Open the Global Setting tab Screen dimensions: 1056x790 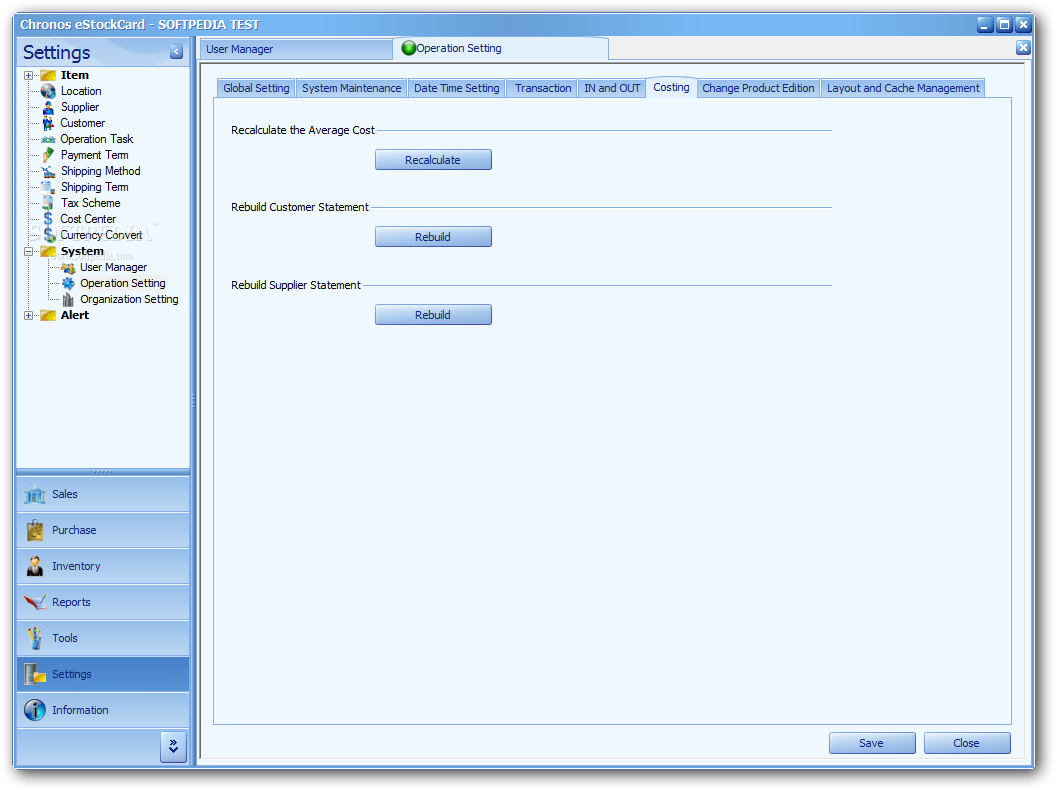coord(256,88)
